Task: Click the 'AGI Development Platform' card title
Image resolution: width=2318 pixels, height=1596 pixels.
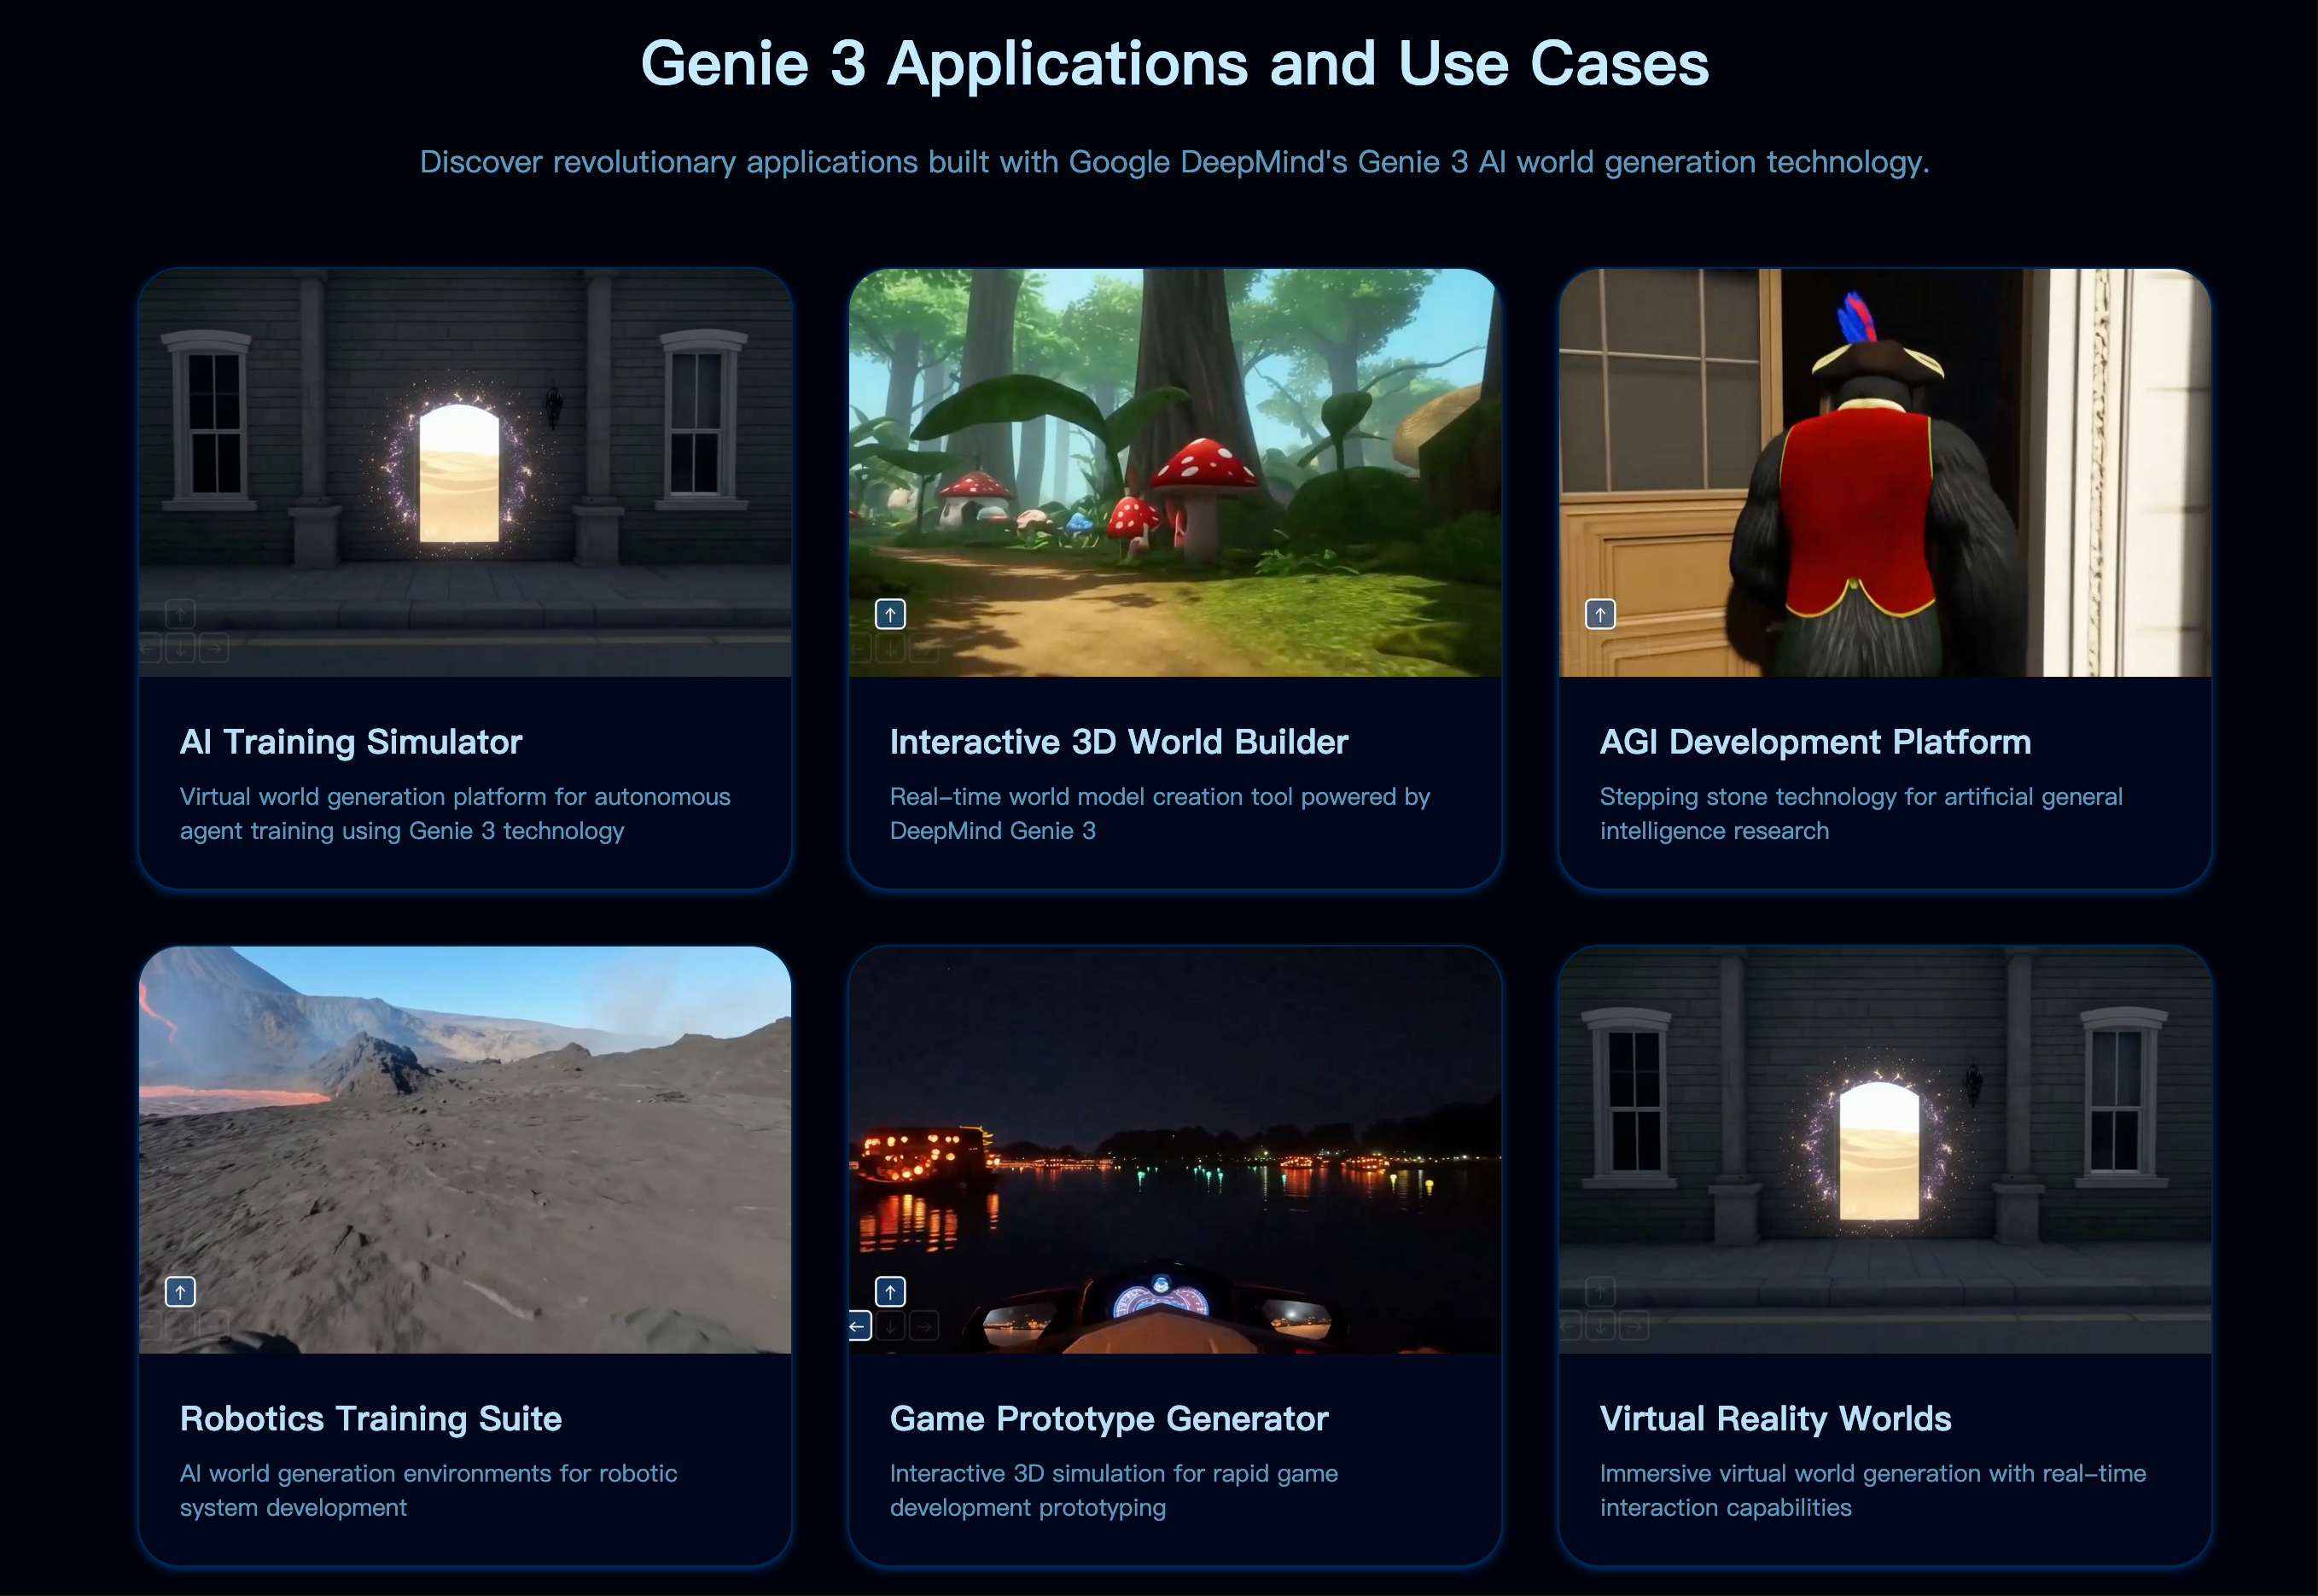Action: [x=1815, y=742]
